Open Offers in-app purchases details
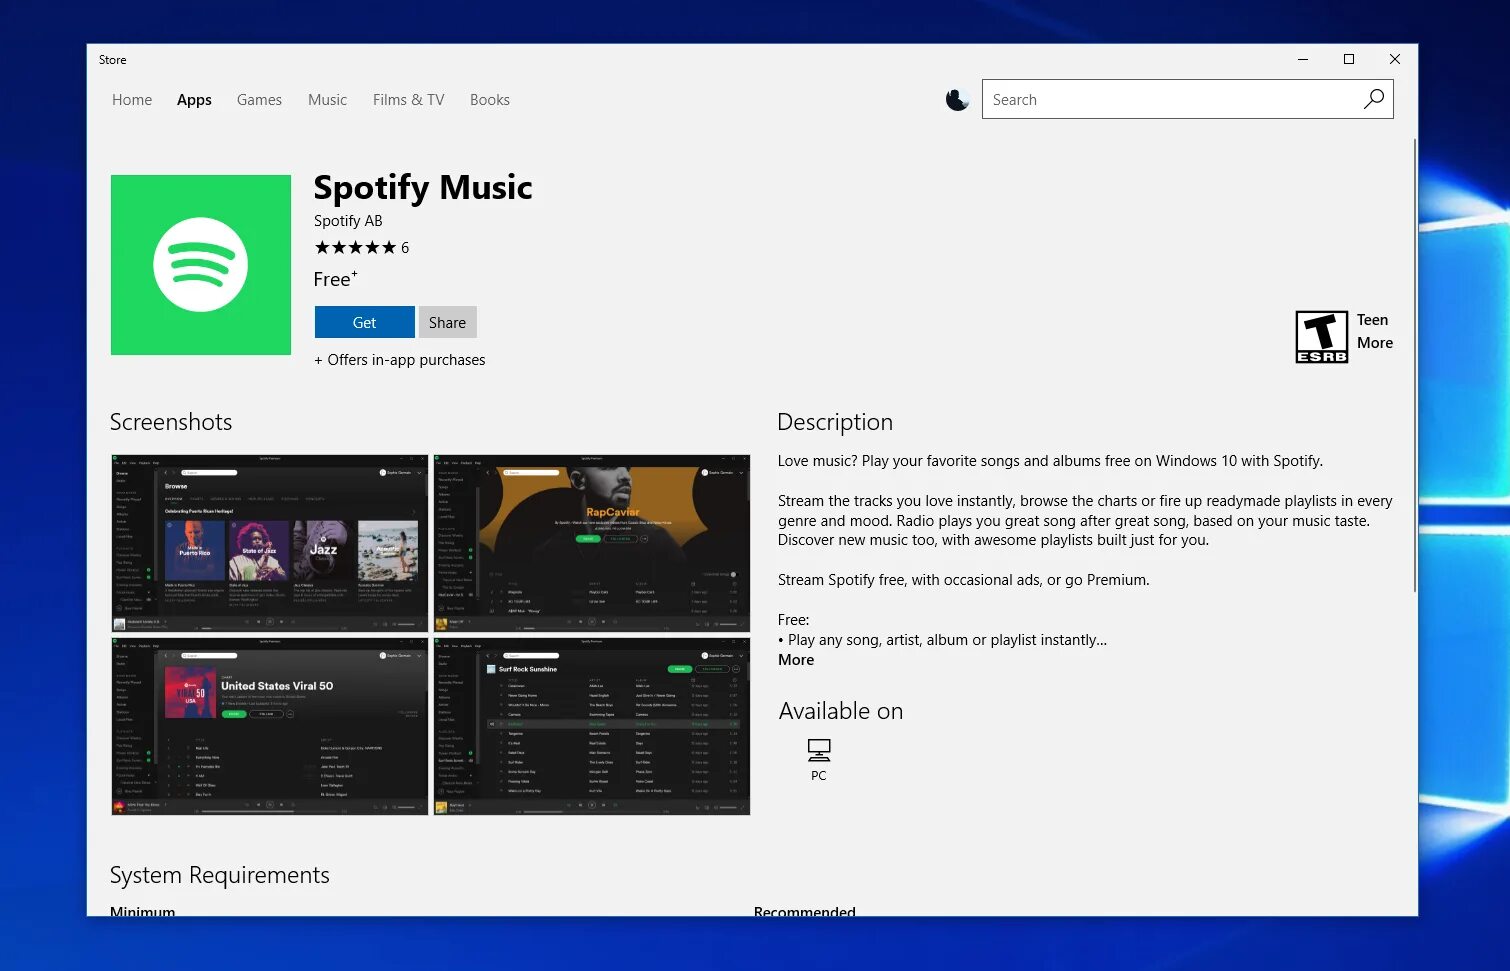 click(399, 359)
